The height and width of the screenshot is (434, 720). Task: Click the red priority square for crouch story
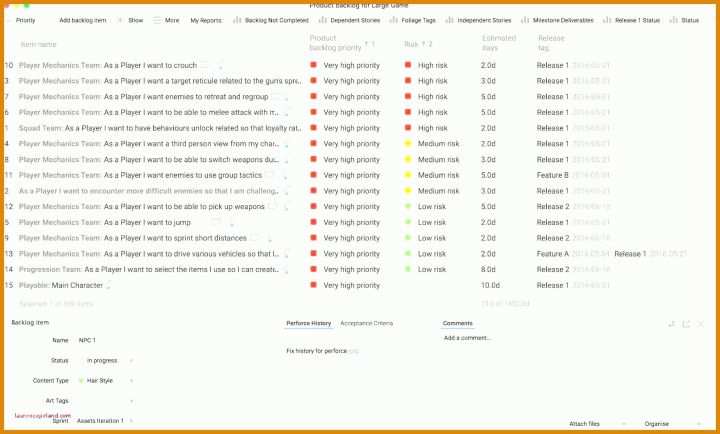(314, 65)
